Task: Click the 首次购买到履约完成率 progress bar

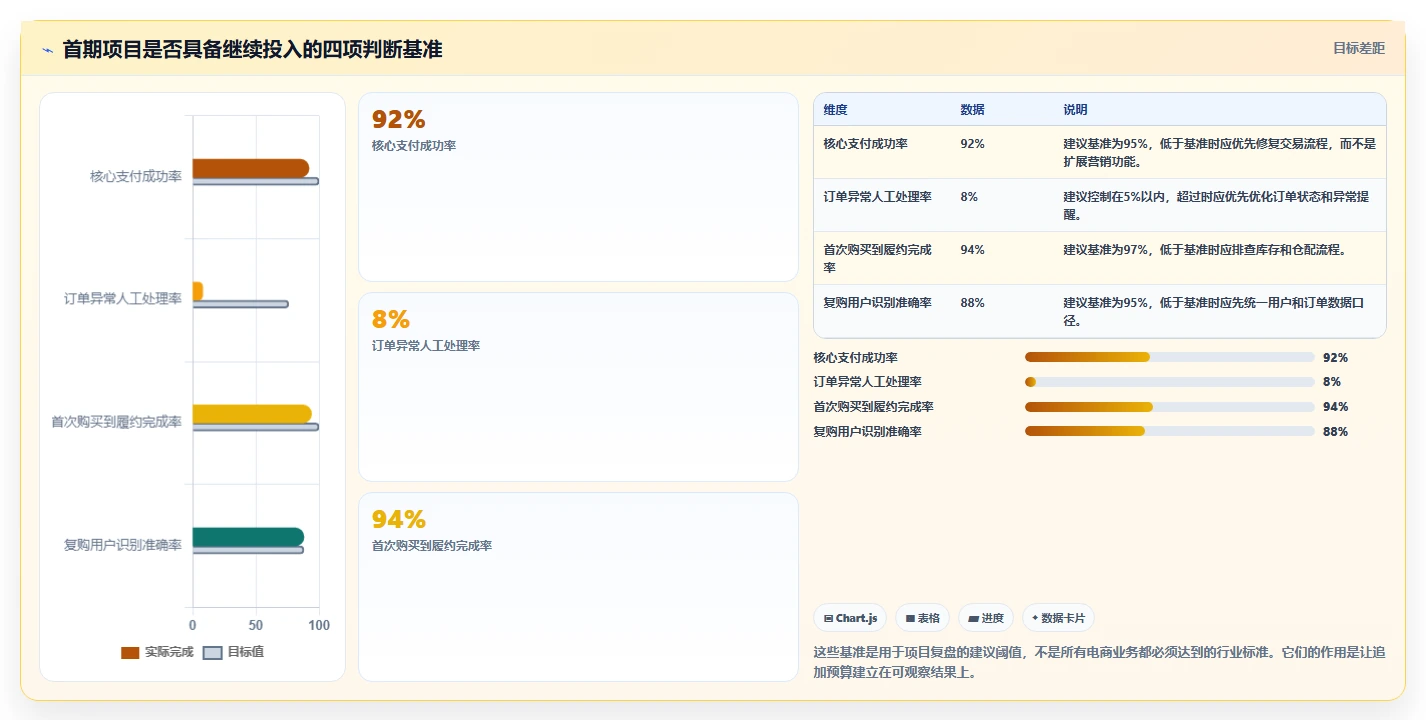Action: [x=1169, y=407]
